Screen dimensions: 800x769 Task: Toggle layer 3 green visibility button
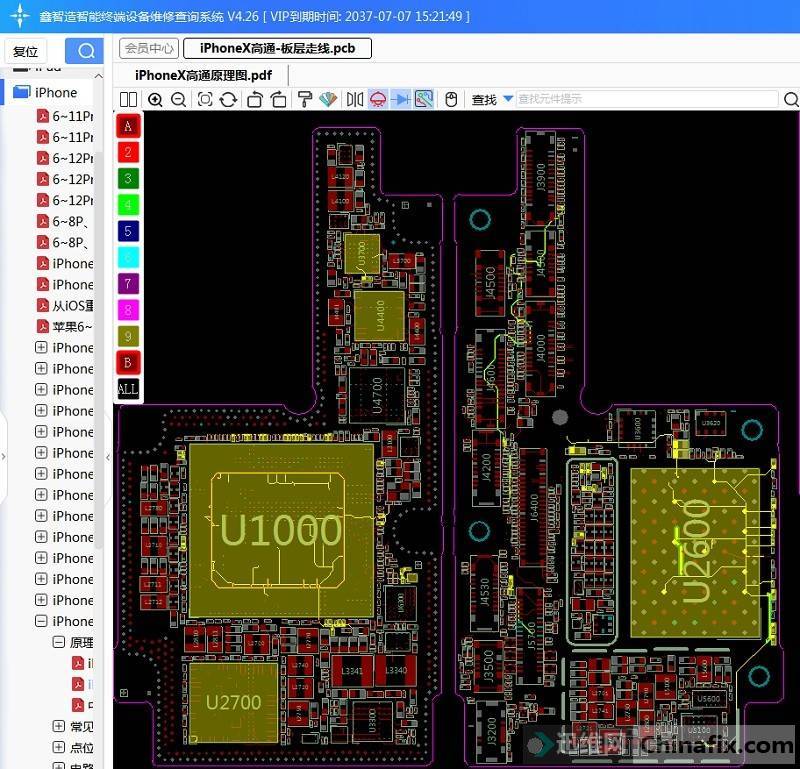(128, 178)
